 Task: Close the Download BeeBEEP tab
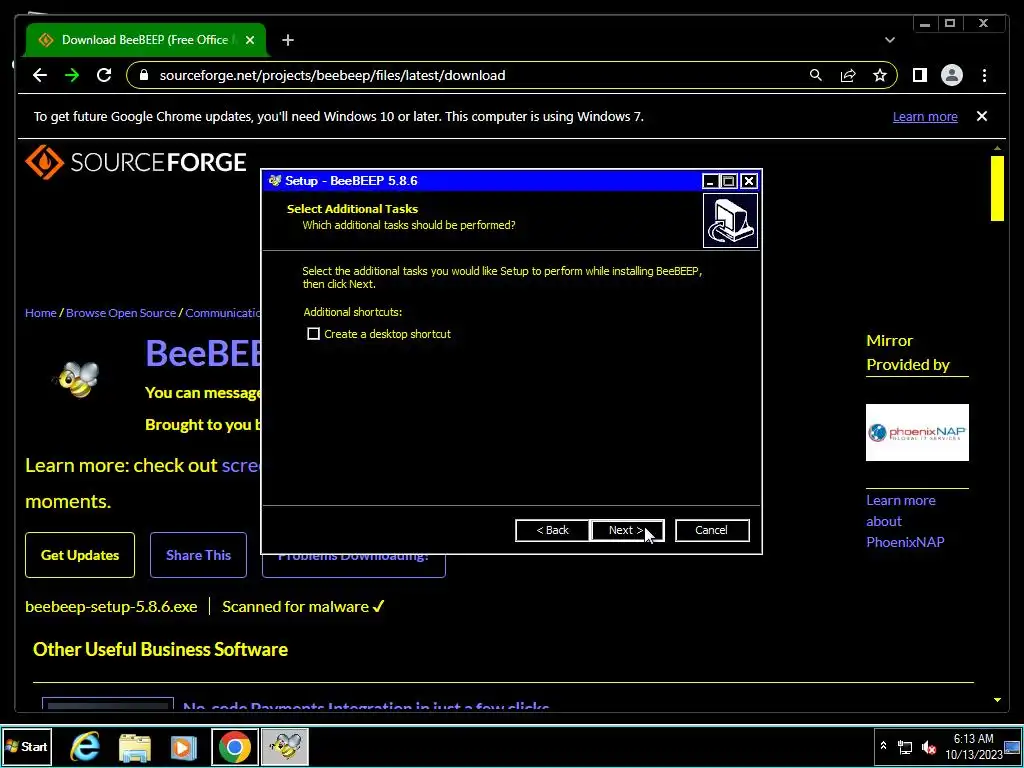pos(249,40)
